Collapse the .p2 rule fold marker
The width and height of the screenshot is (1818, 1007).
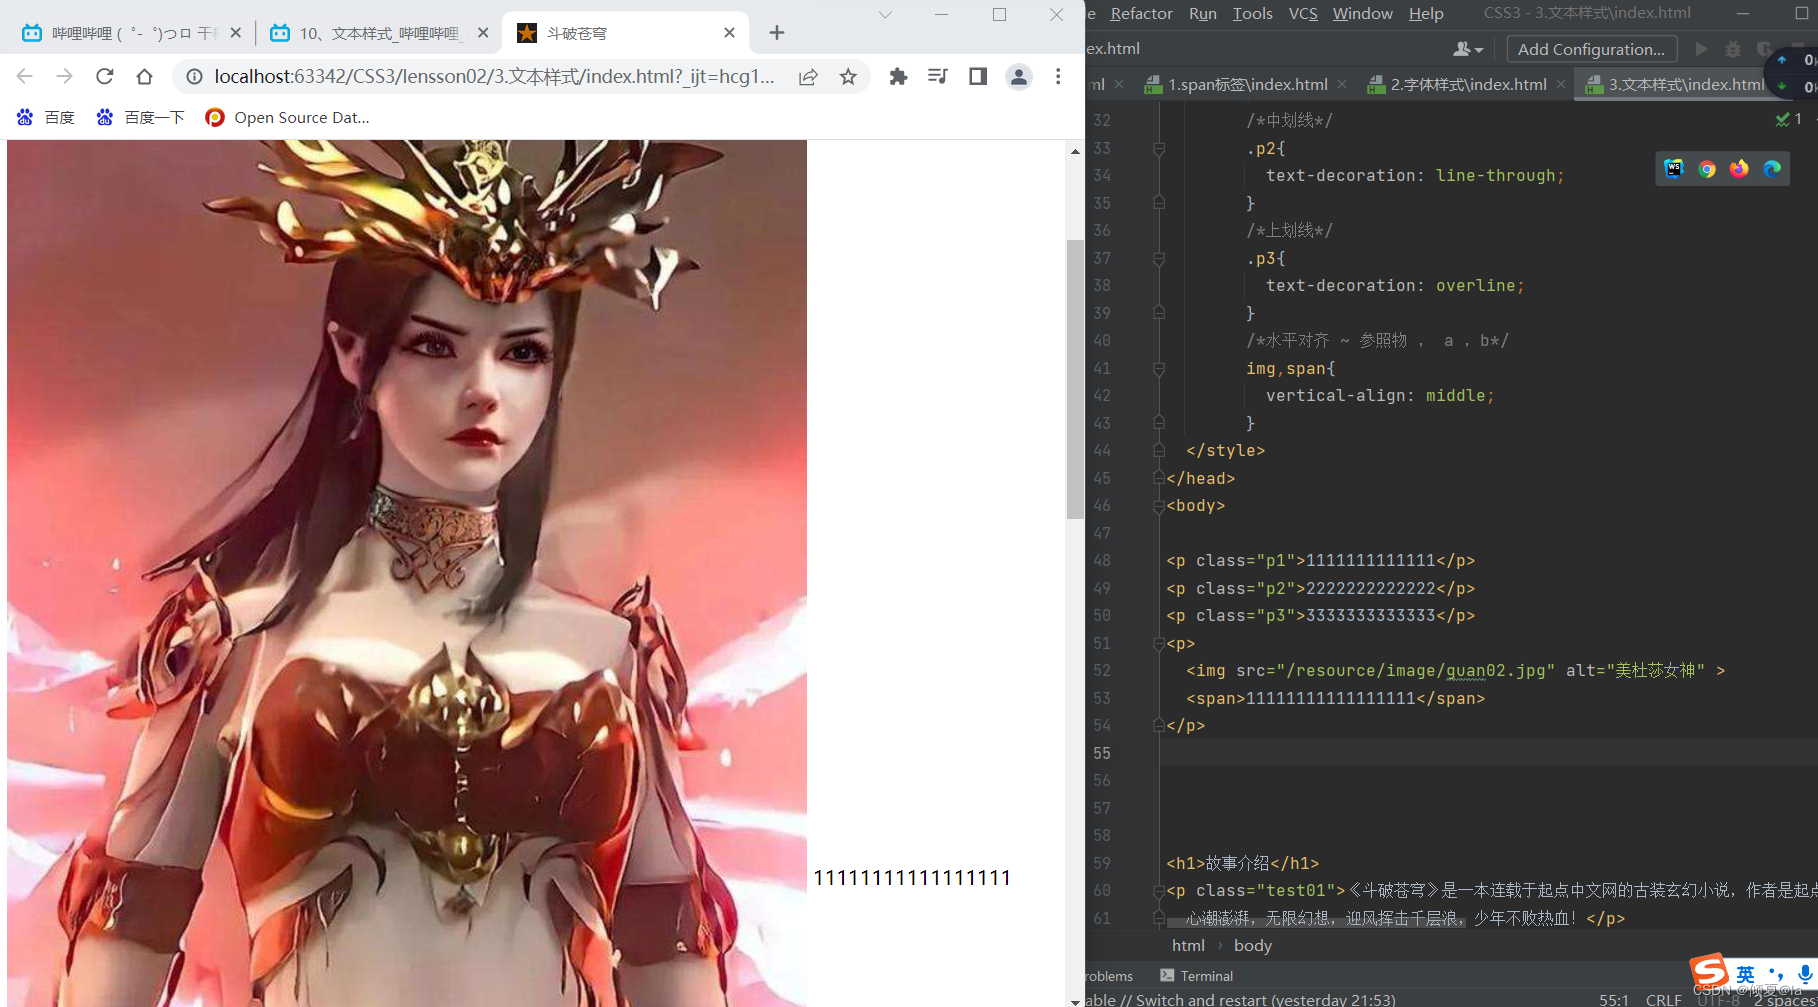(x=1159, y=148)
